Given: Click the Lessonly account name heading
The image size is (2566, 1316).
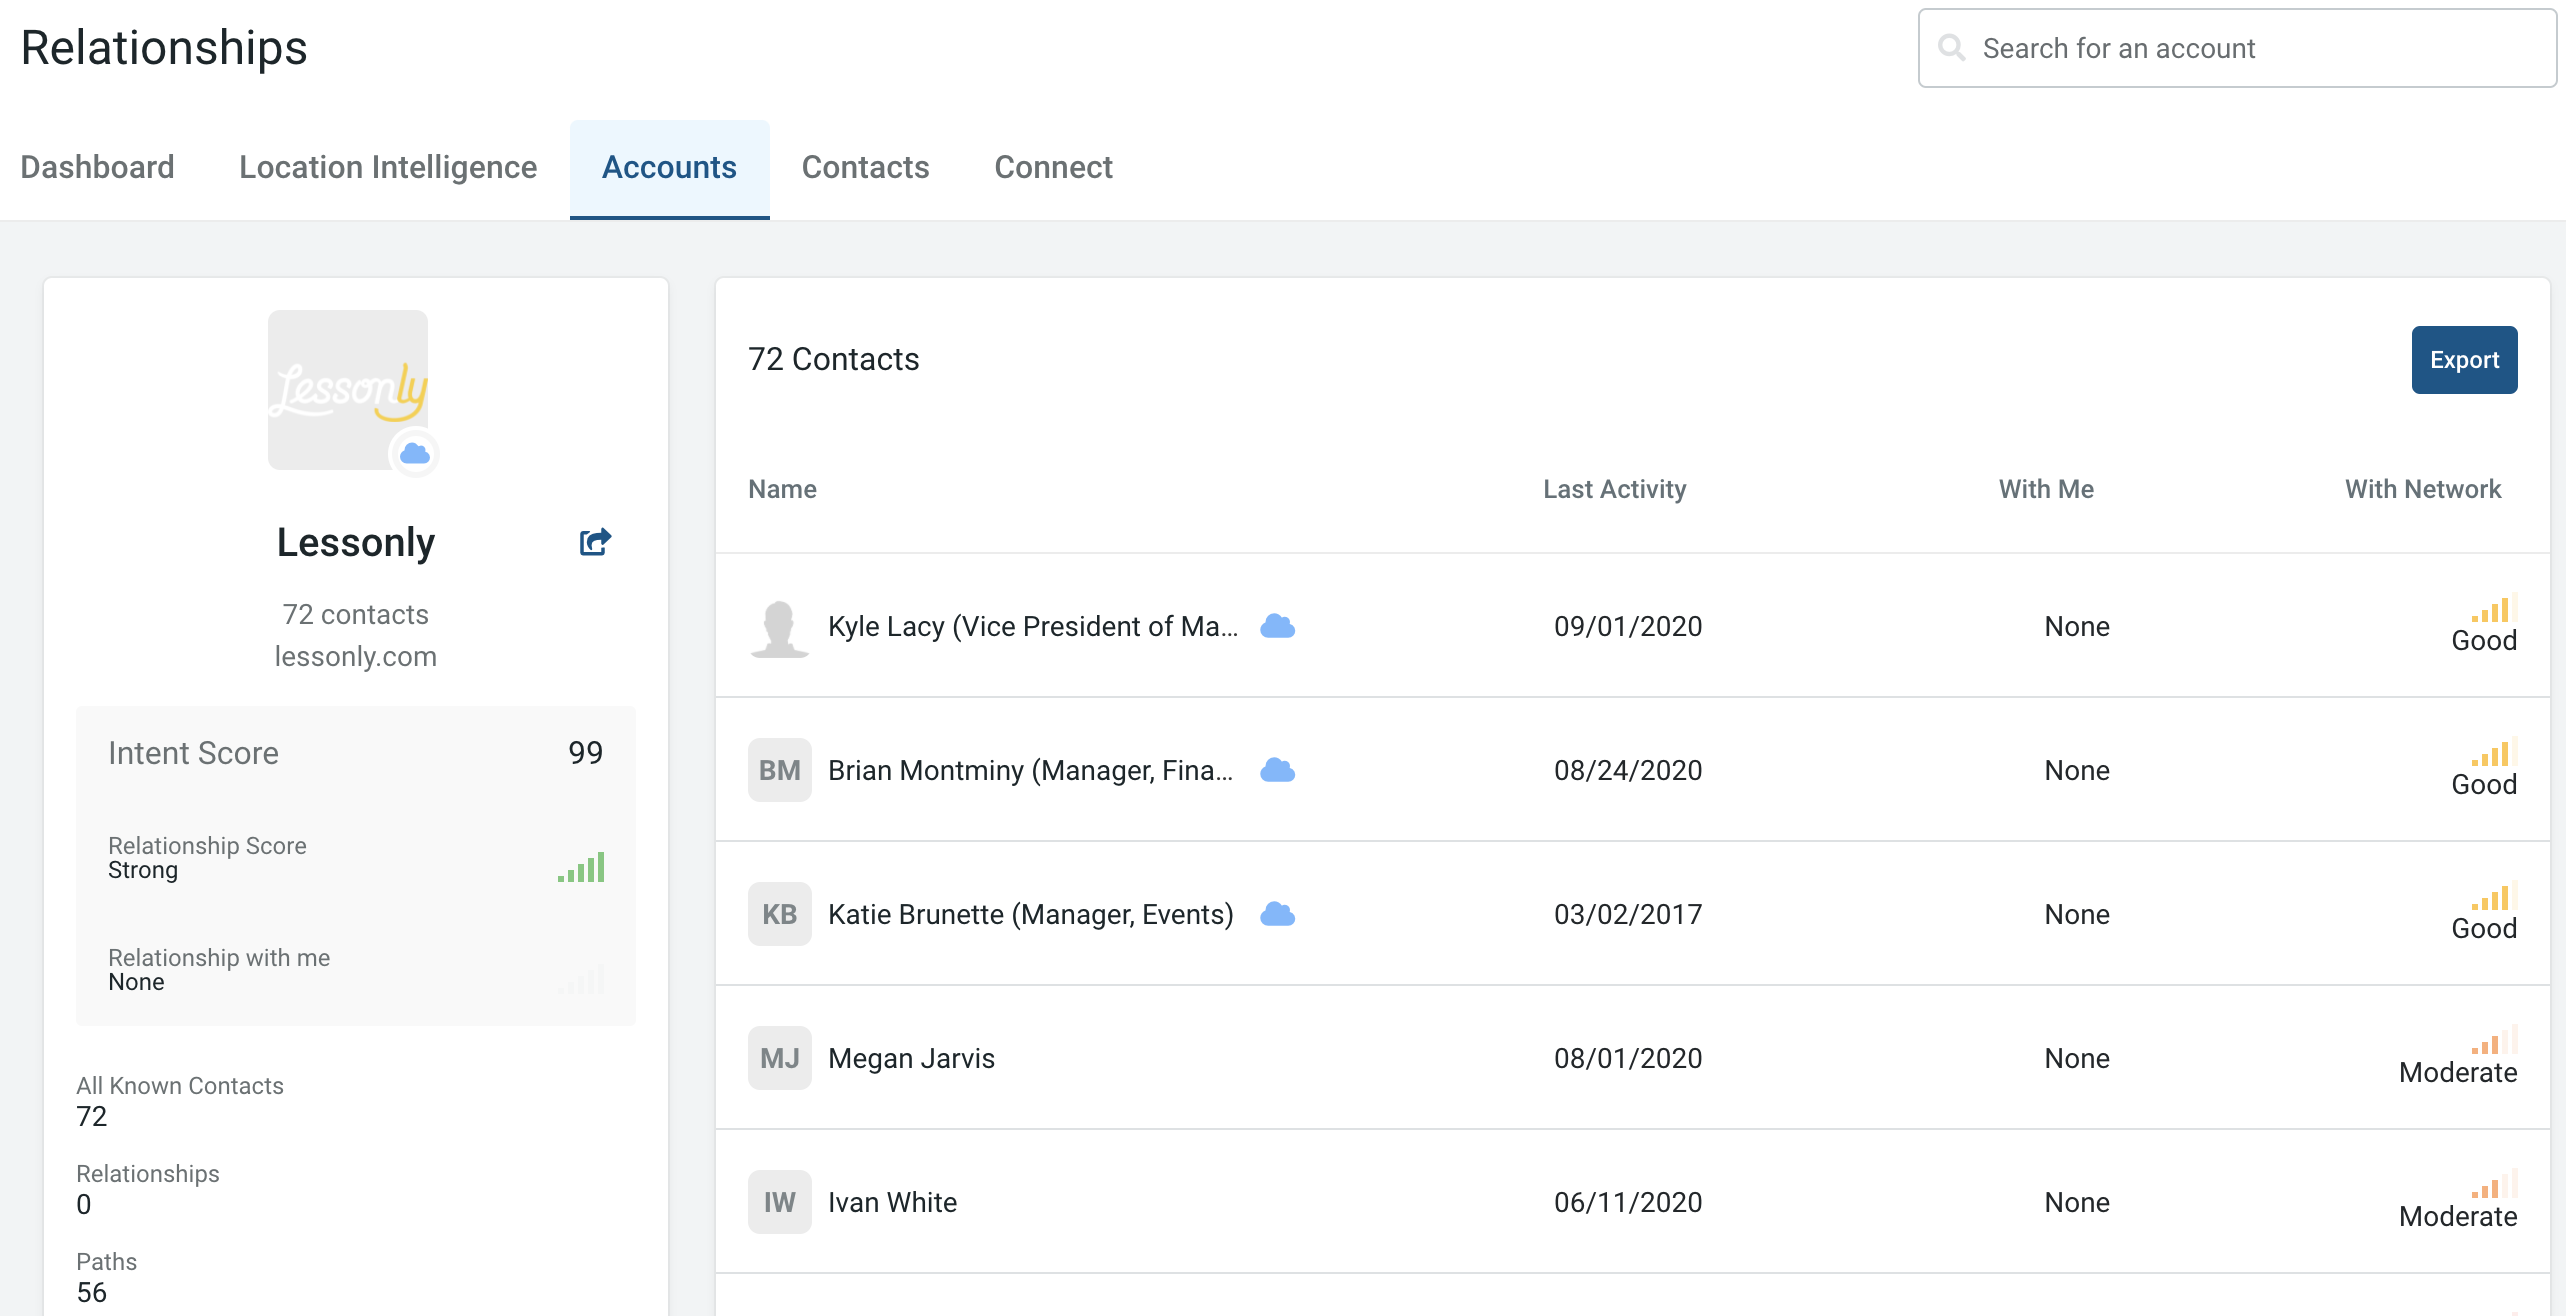Looking at the screenshot, I should pos(355,542).
